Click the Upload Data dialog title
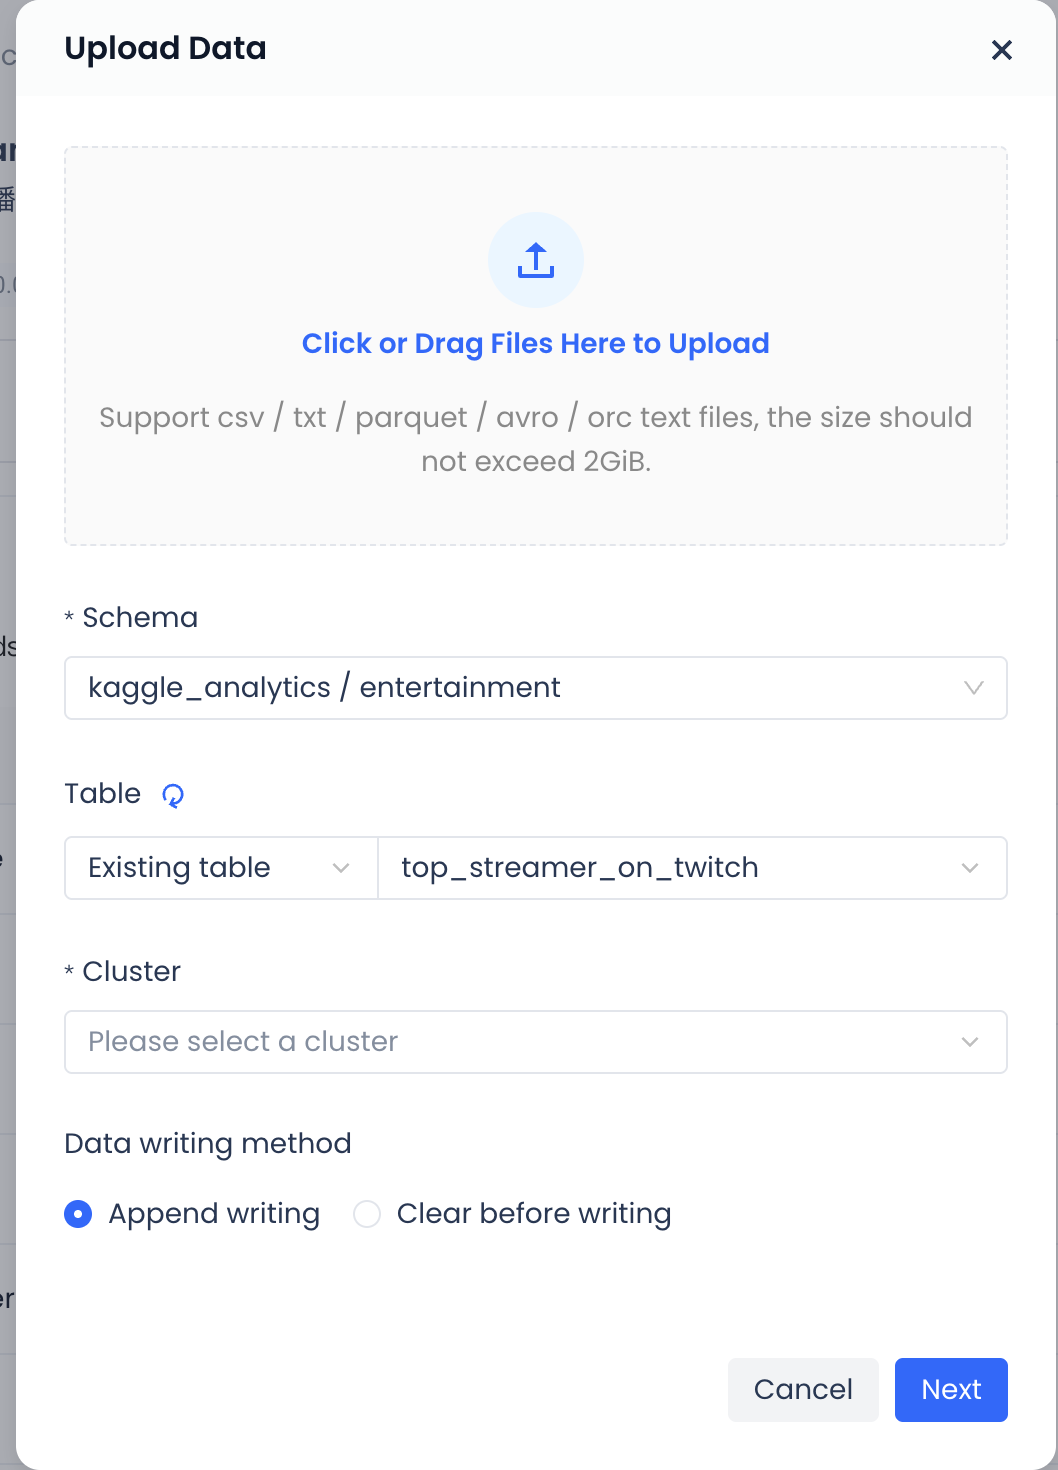Image resolution: width=1058 pixels, height=1470 pixels. pos(165,48)
